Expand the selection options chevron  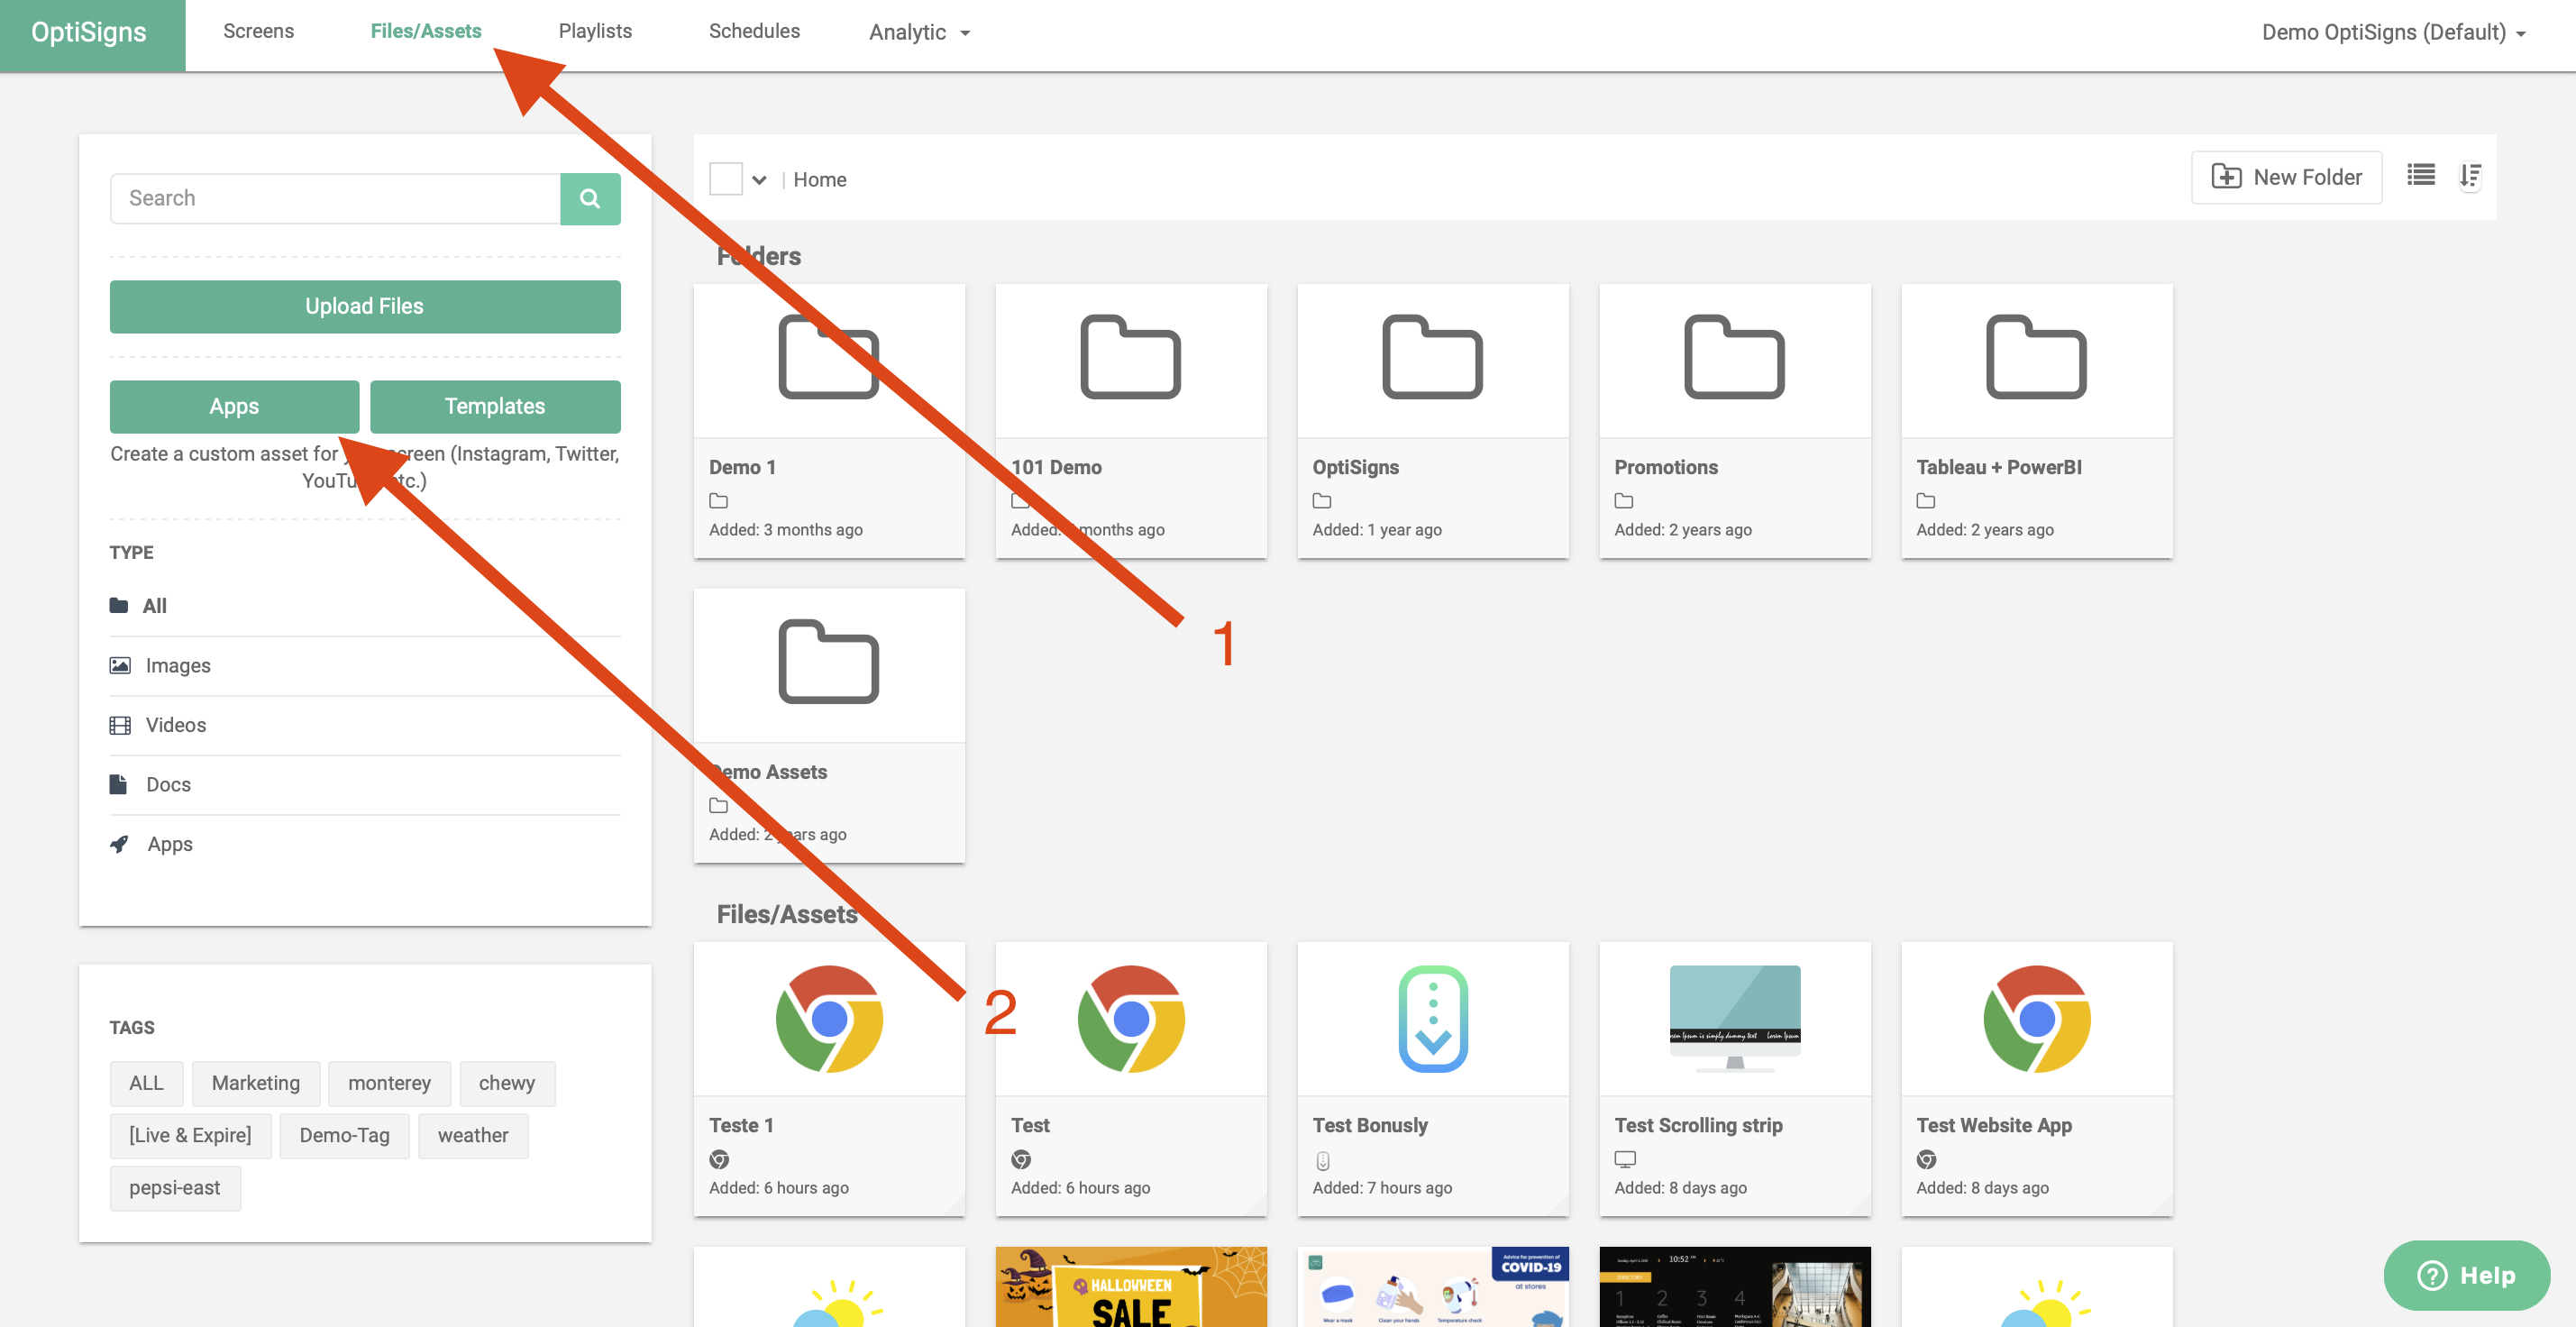point(759,180)
